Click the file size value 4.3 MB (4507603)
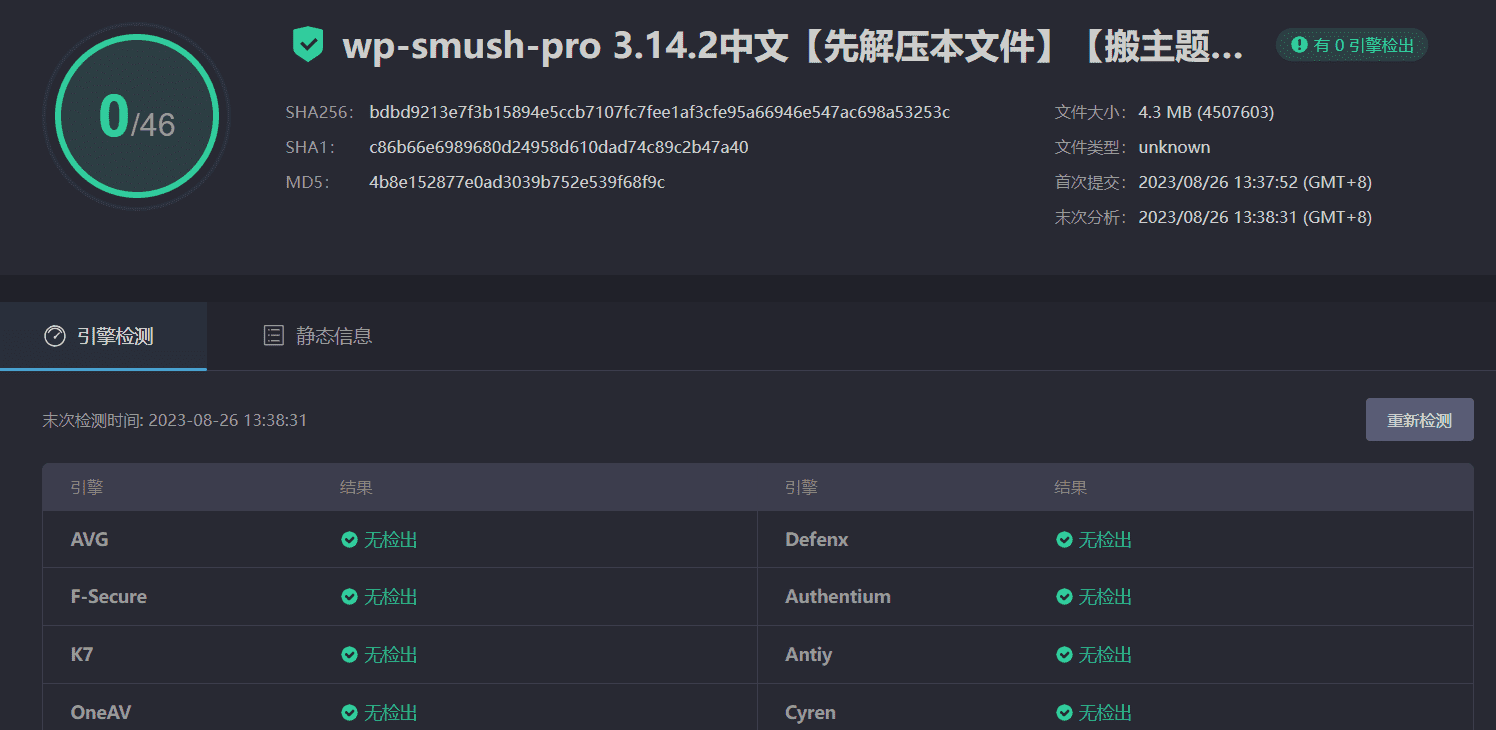Image resolution: width=1496 pixels, height=730 pixels. click(x=1206, y=112)
